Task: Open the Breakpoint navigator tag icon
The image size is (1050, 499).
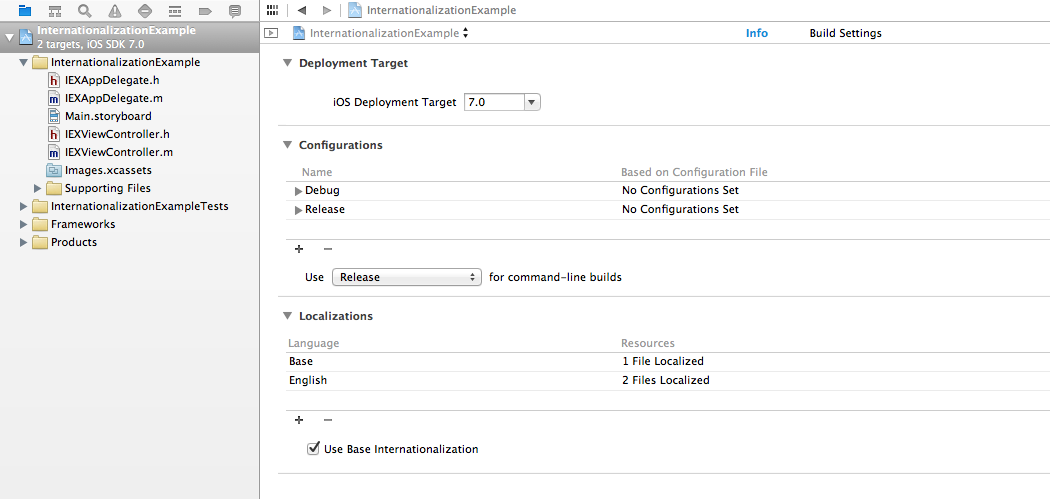Action: (x=205, y=11)
